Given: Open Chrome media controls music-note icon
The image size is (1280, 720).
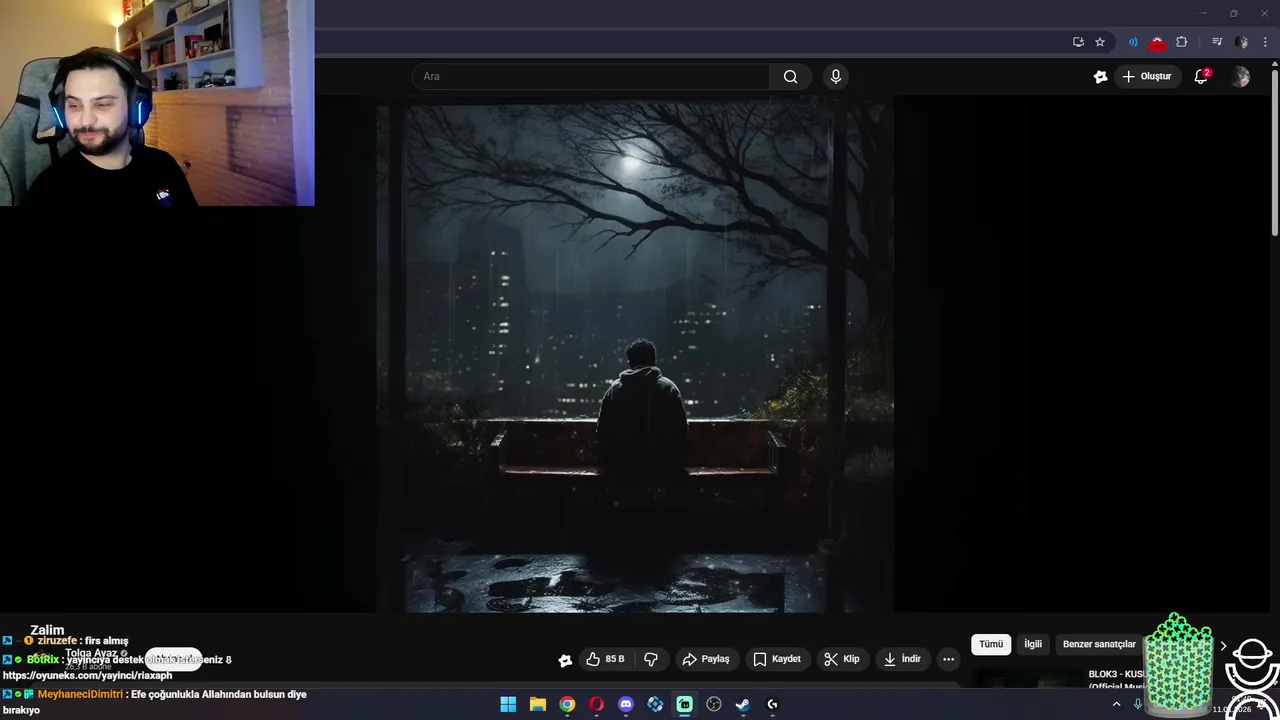Looking at the screenshot, I should click(x=1217, y=42).
